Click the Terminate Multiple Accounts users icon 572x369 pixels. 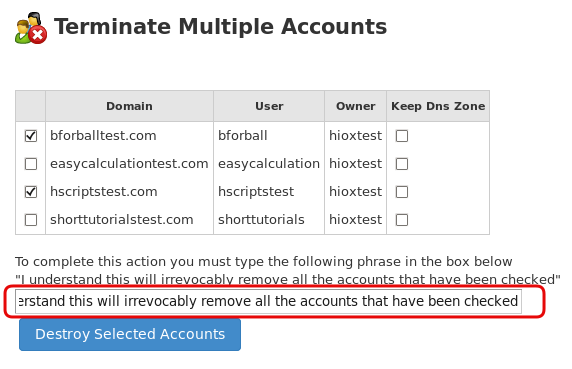coord(31,28)
